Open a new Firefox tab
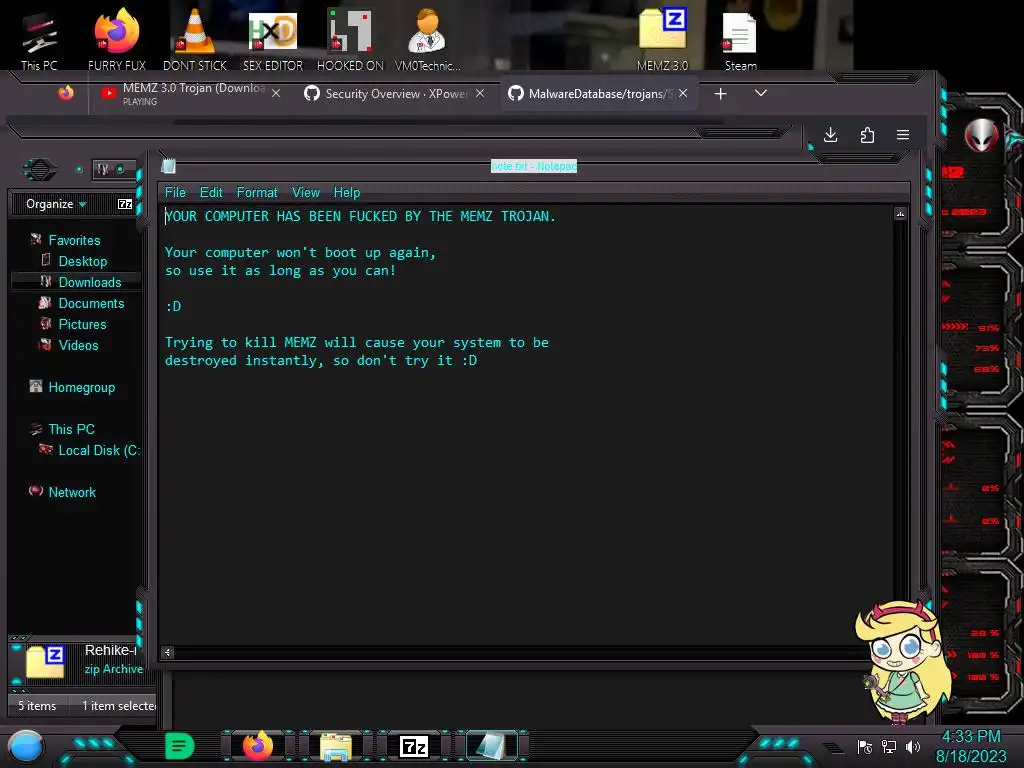The width and height of the screenshot is (1024, 768). [720, 94]
